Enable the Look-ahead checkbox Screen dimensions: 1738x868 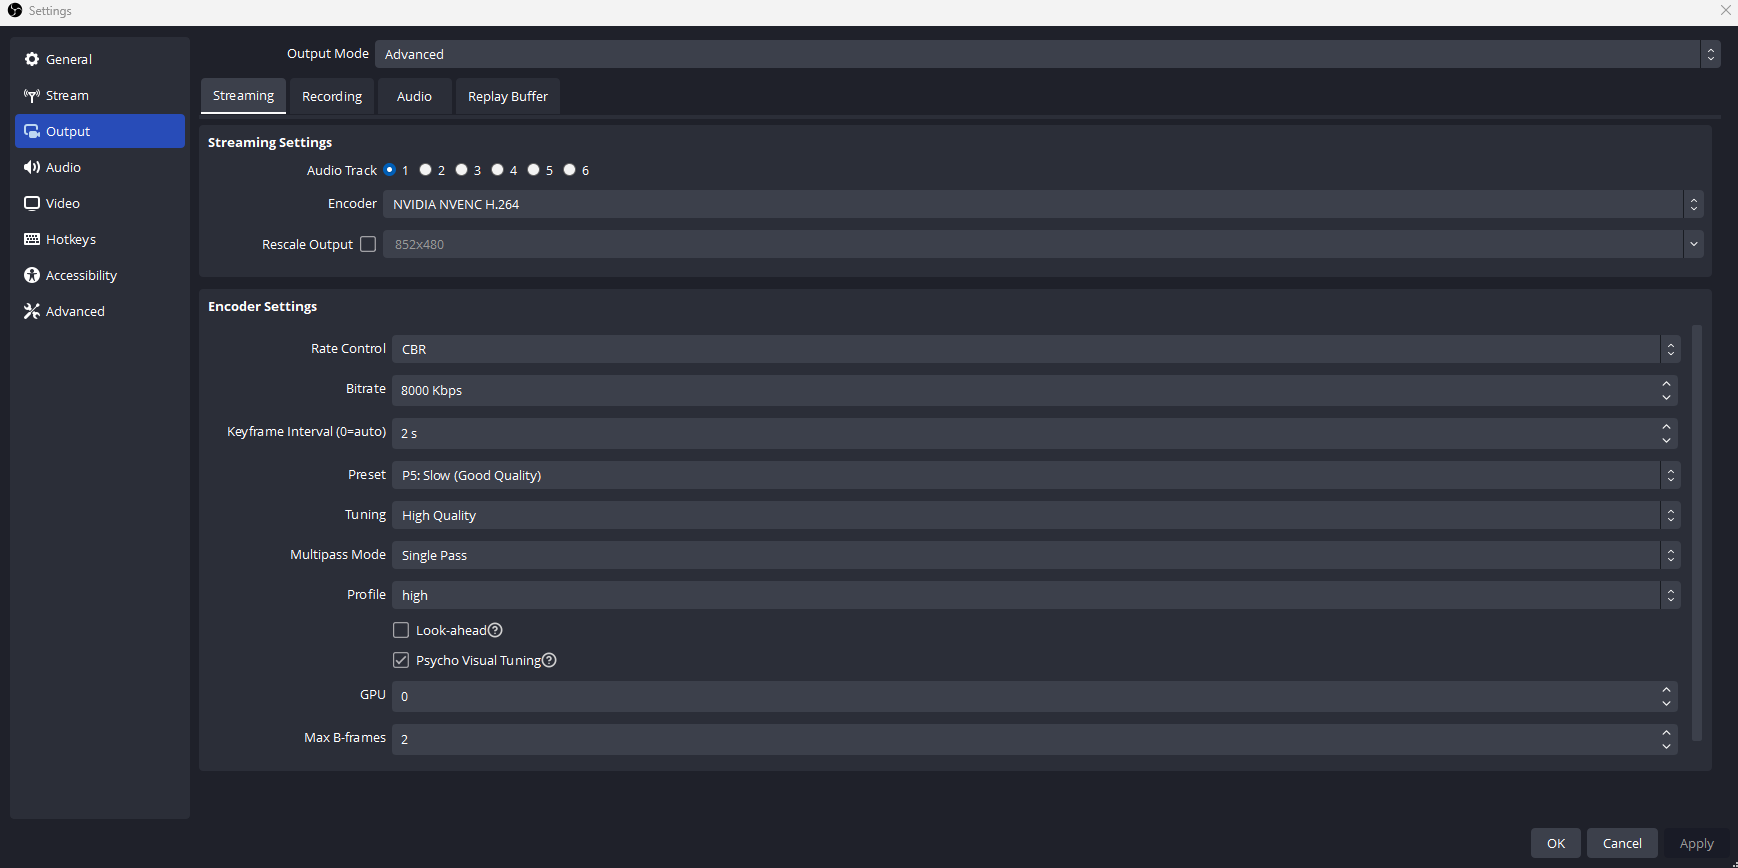tap(401, 630)
